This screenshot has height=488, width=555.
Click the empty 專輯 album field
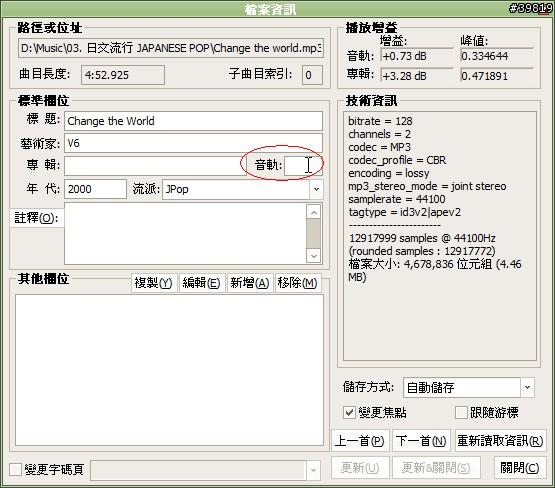click(x=154, y=165)
